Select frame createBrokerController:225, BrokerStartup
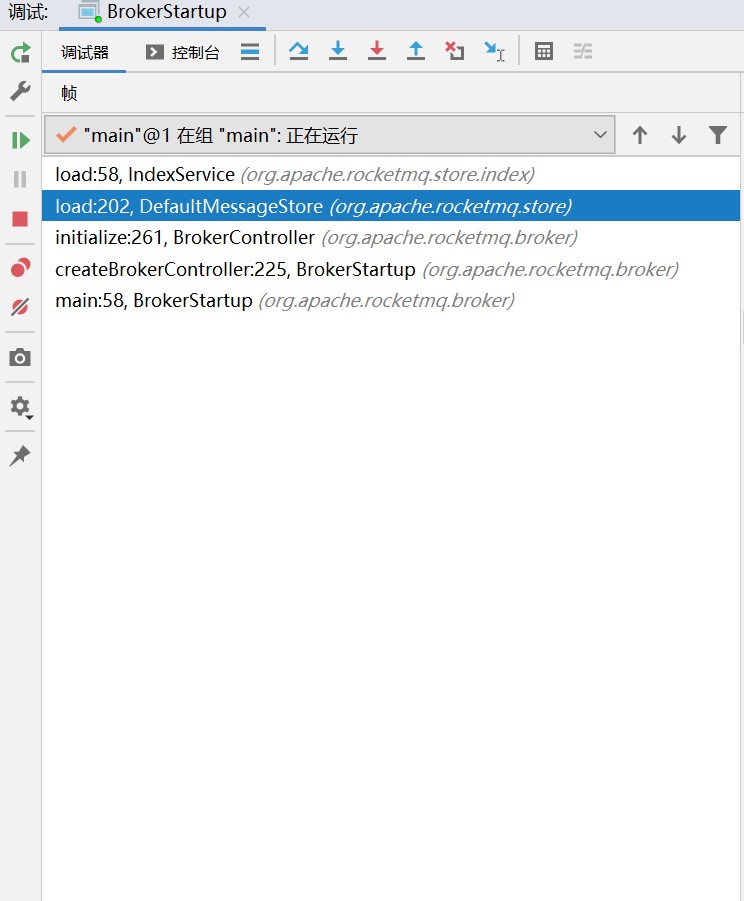The height and width of the screenshot is (901, 744). tap(391, 269)
